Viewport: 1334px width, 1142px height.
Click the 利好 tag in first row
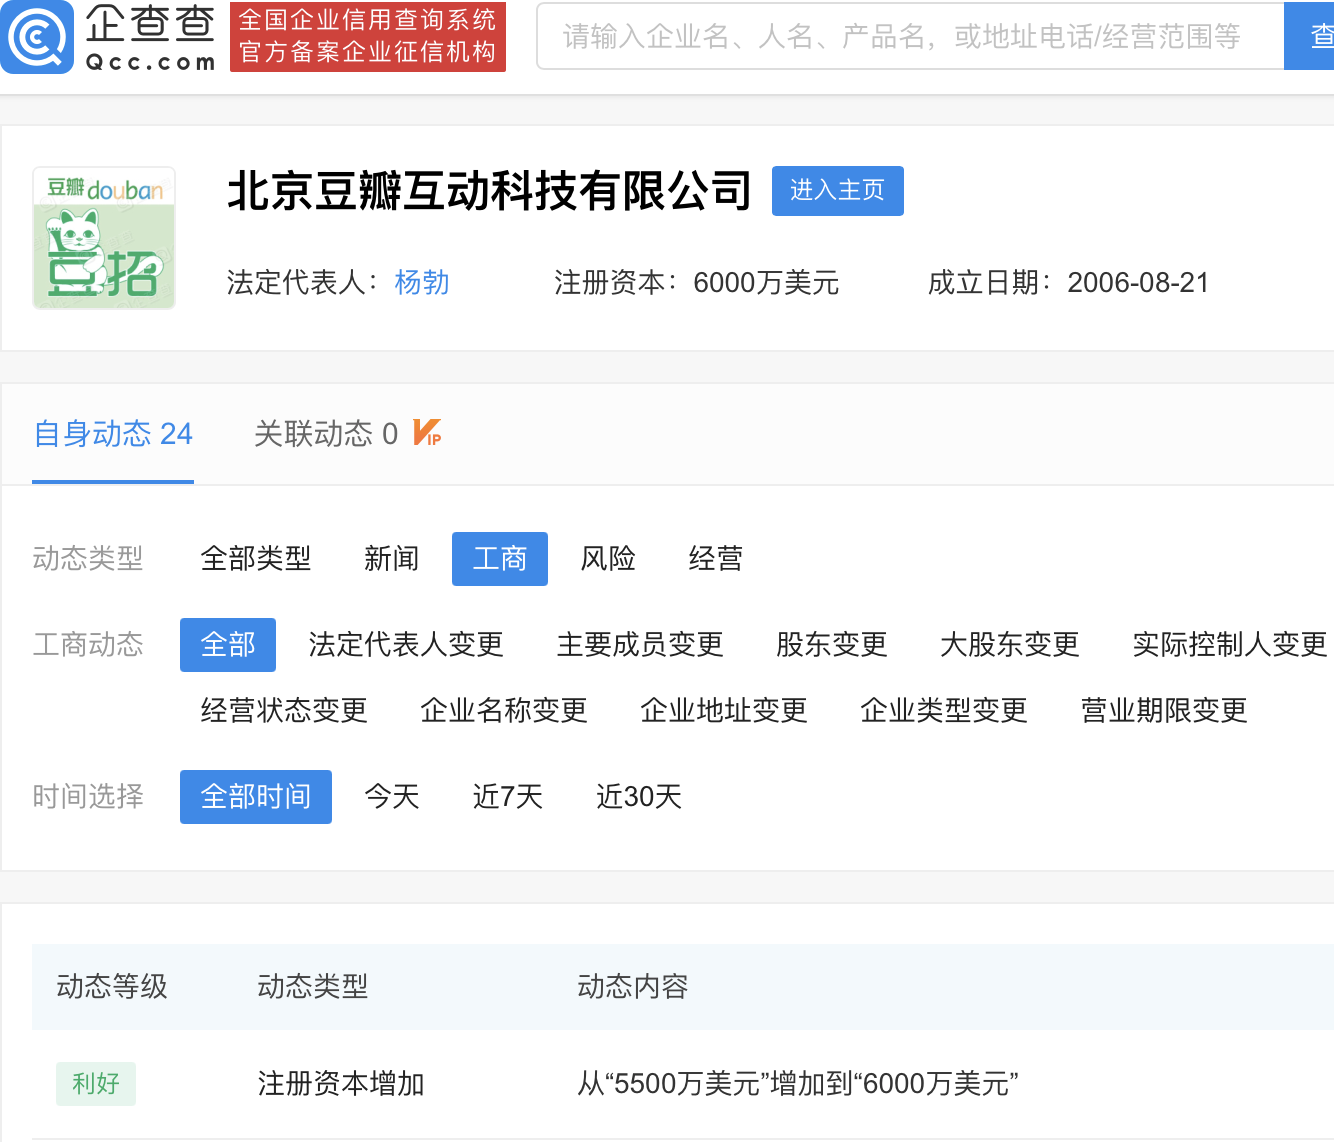tap(96, 1084)
